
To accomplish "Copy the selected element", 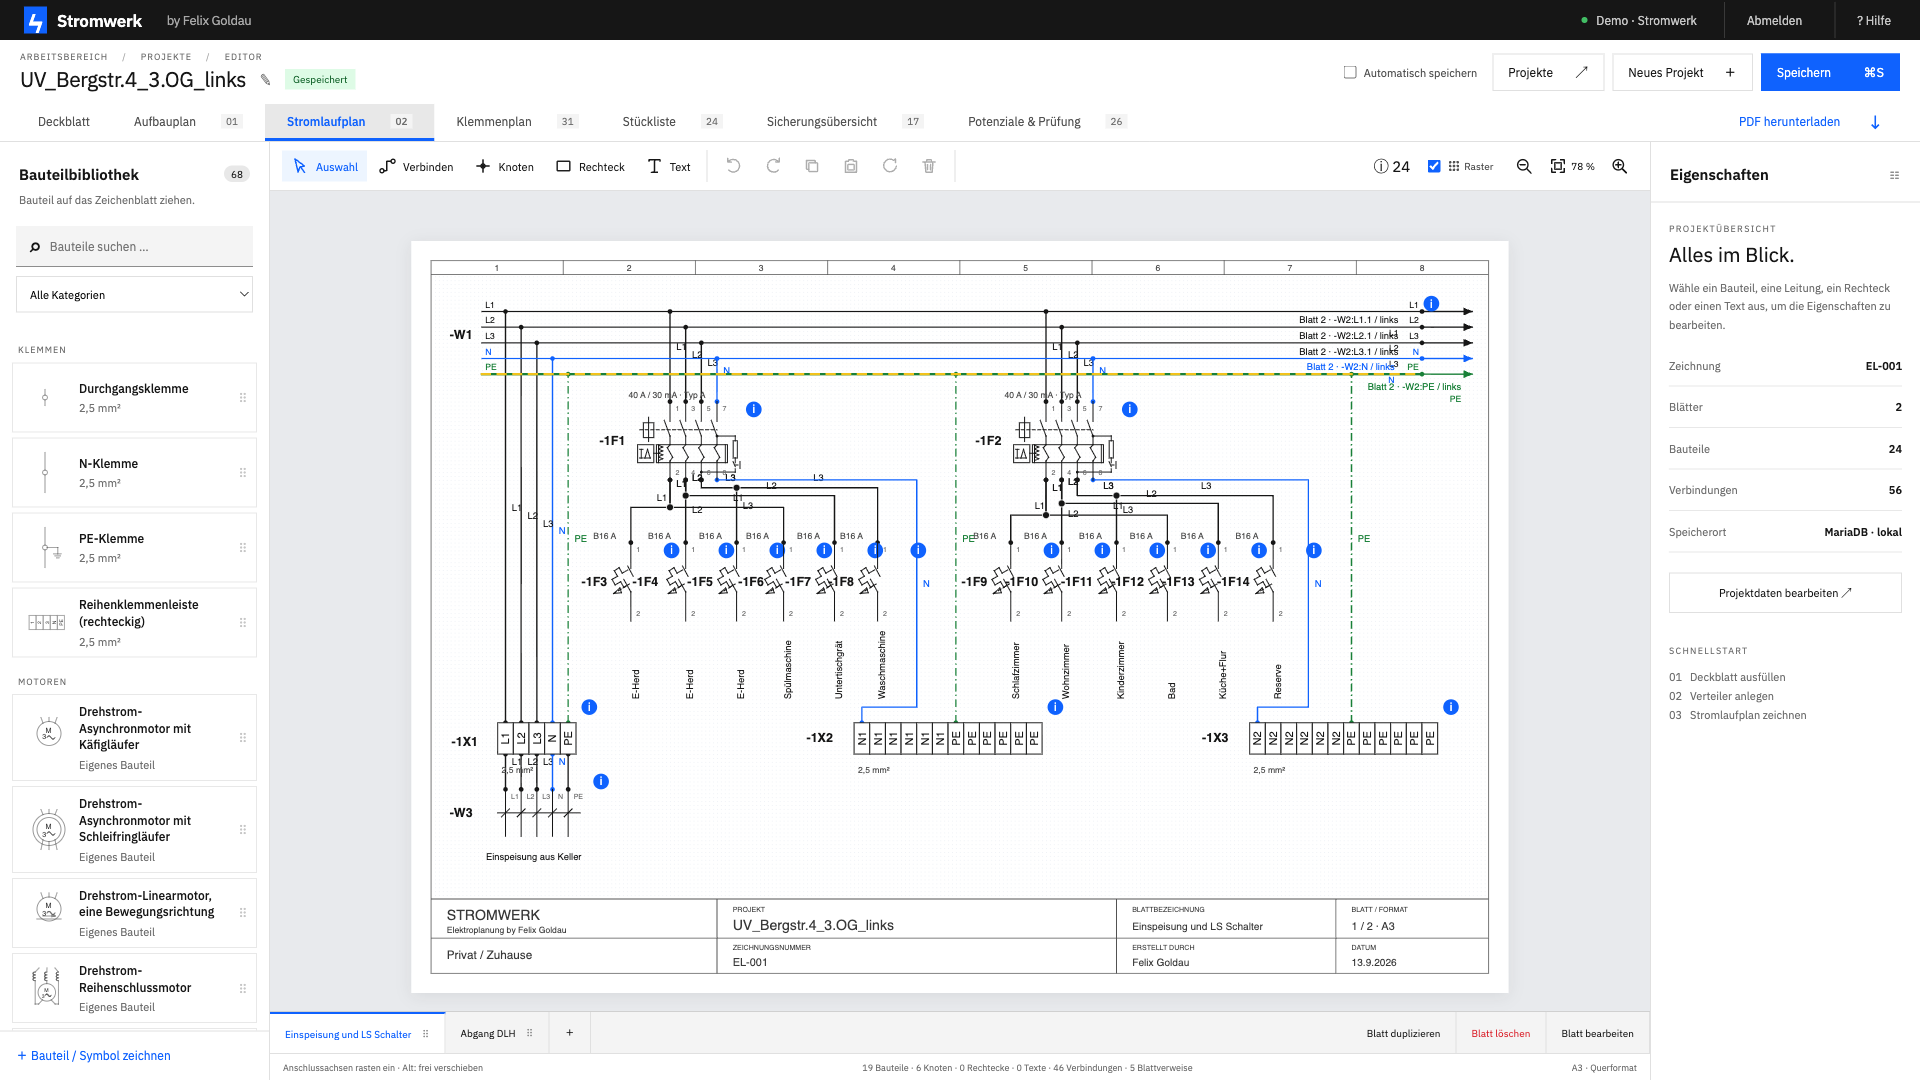I will 812,166.
